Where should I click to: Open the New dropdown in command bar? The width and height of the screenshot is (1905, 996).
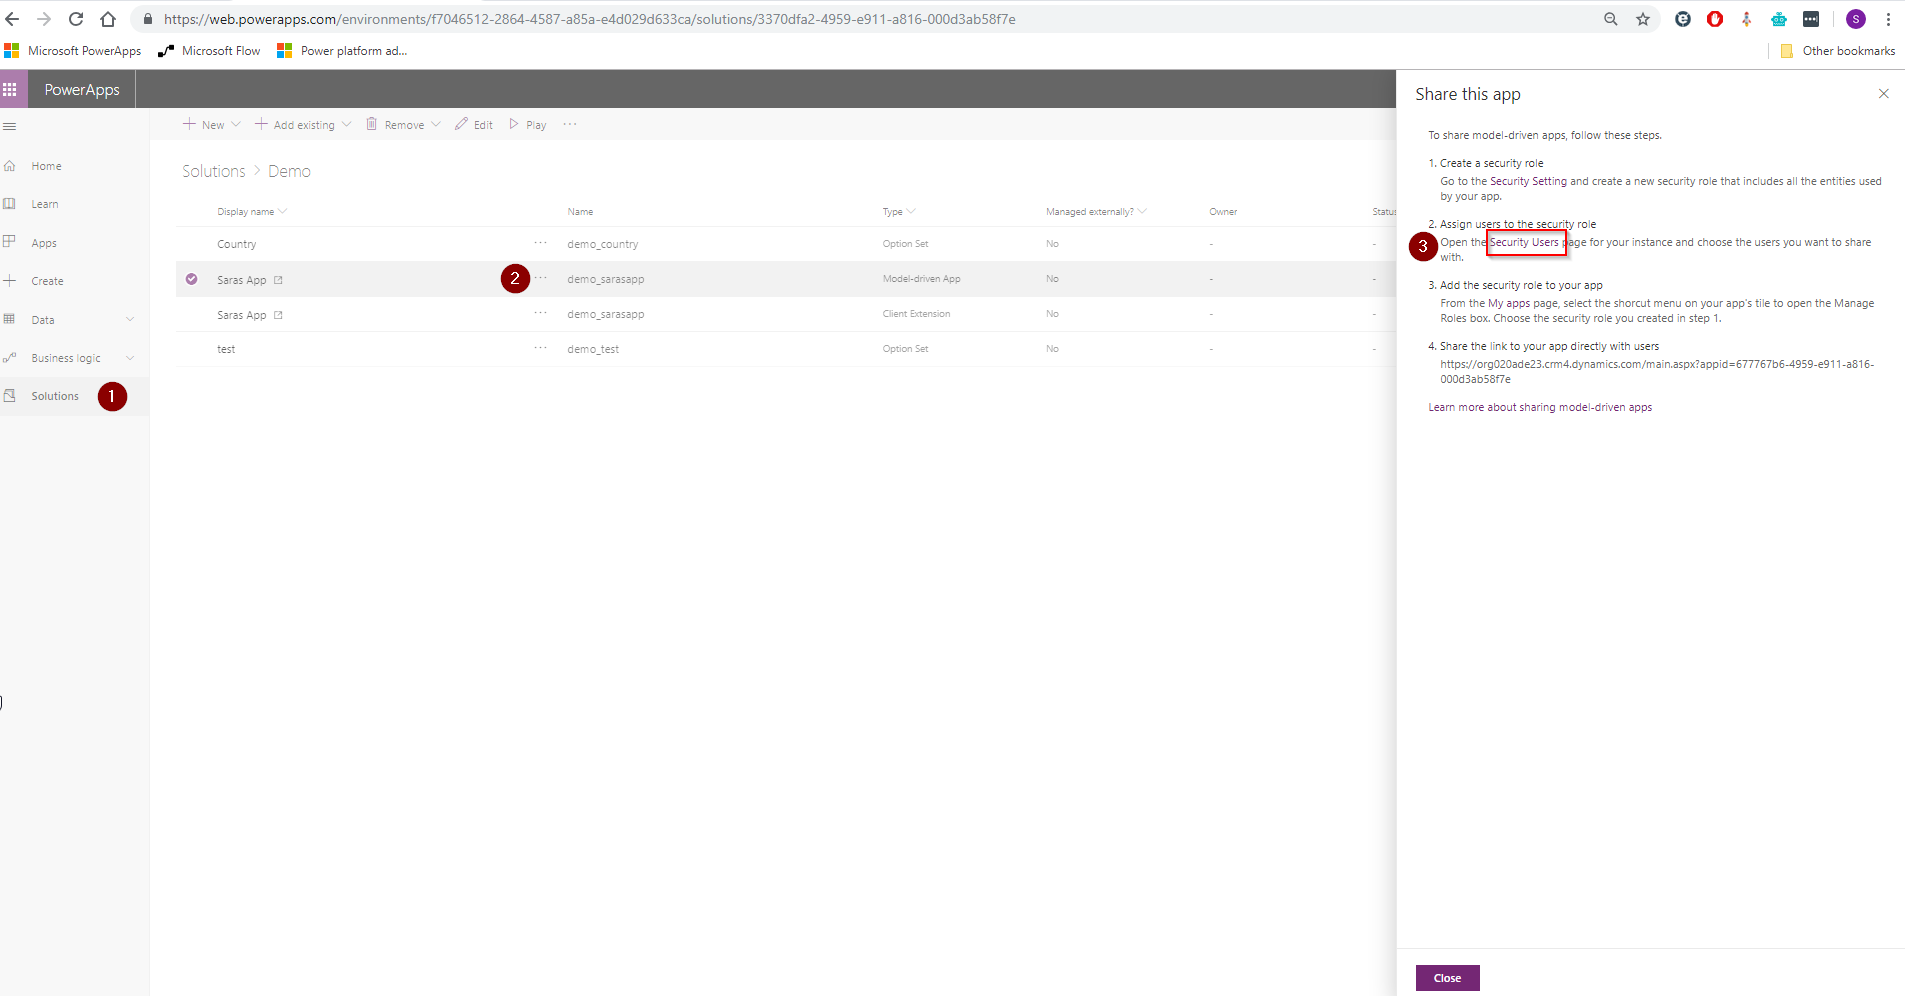(211, 125)
